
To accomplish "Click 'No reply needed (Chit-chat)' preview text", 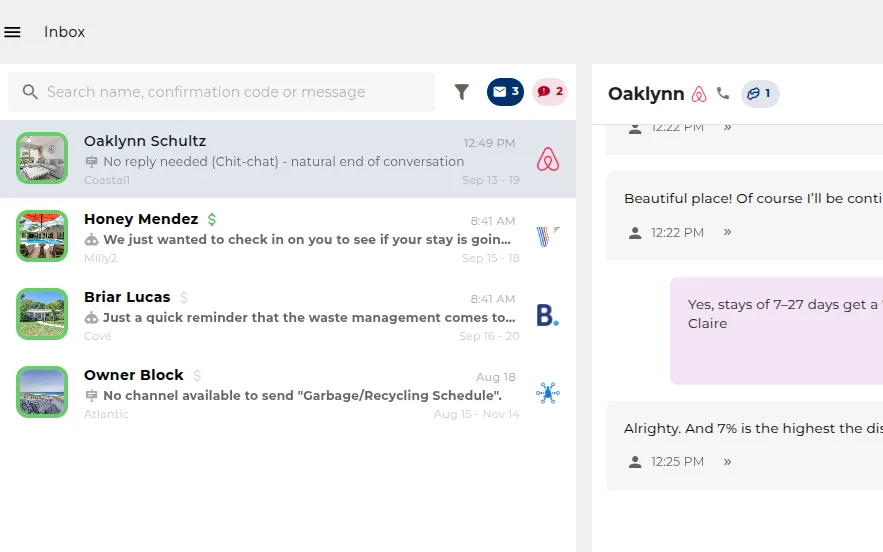I will coord(284,162).
